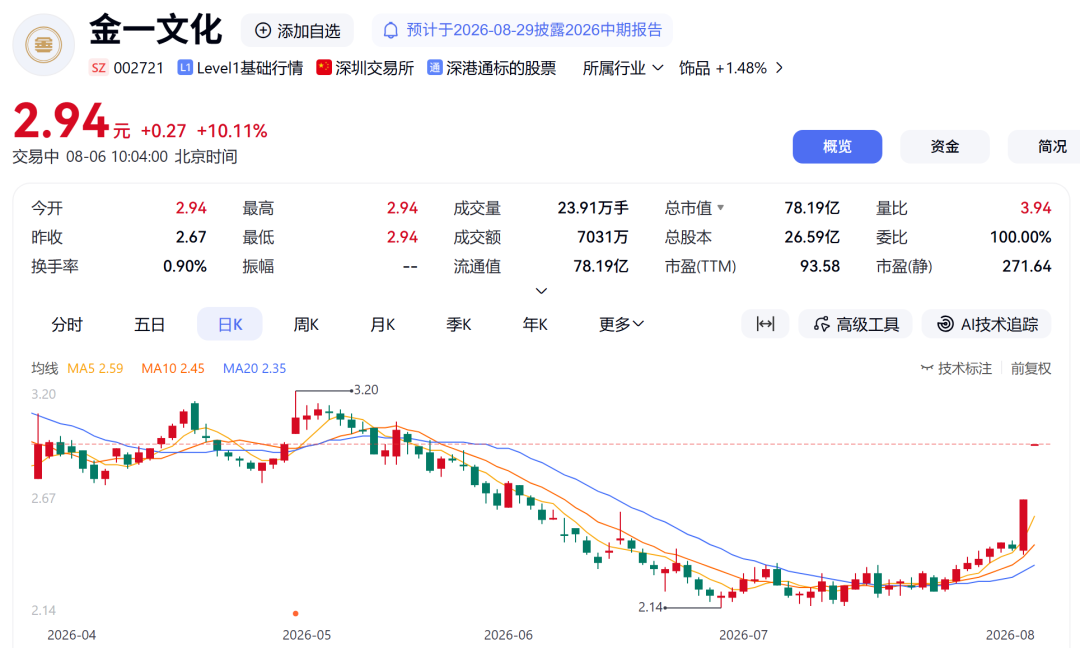Open the 更多 K-line period dropdown

pos(621,324)
